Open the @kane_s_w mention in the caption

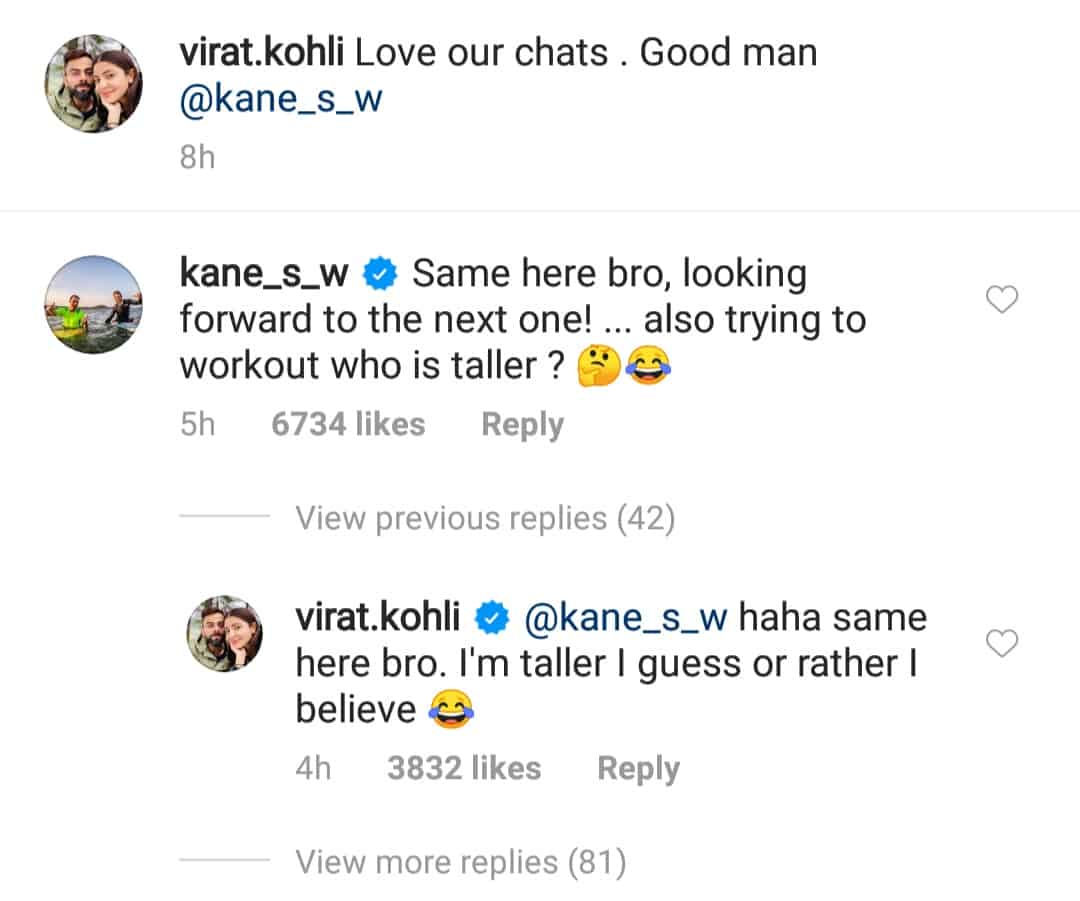(280, 100)
